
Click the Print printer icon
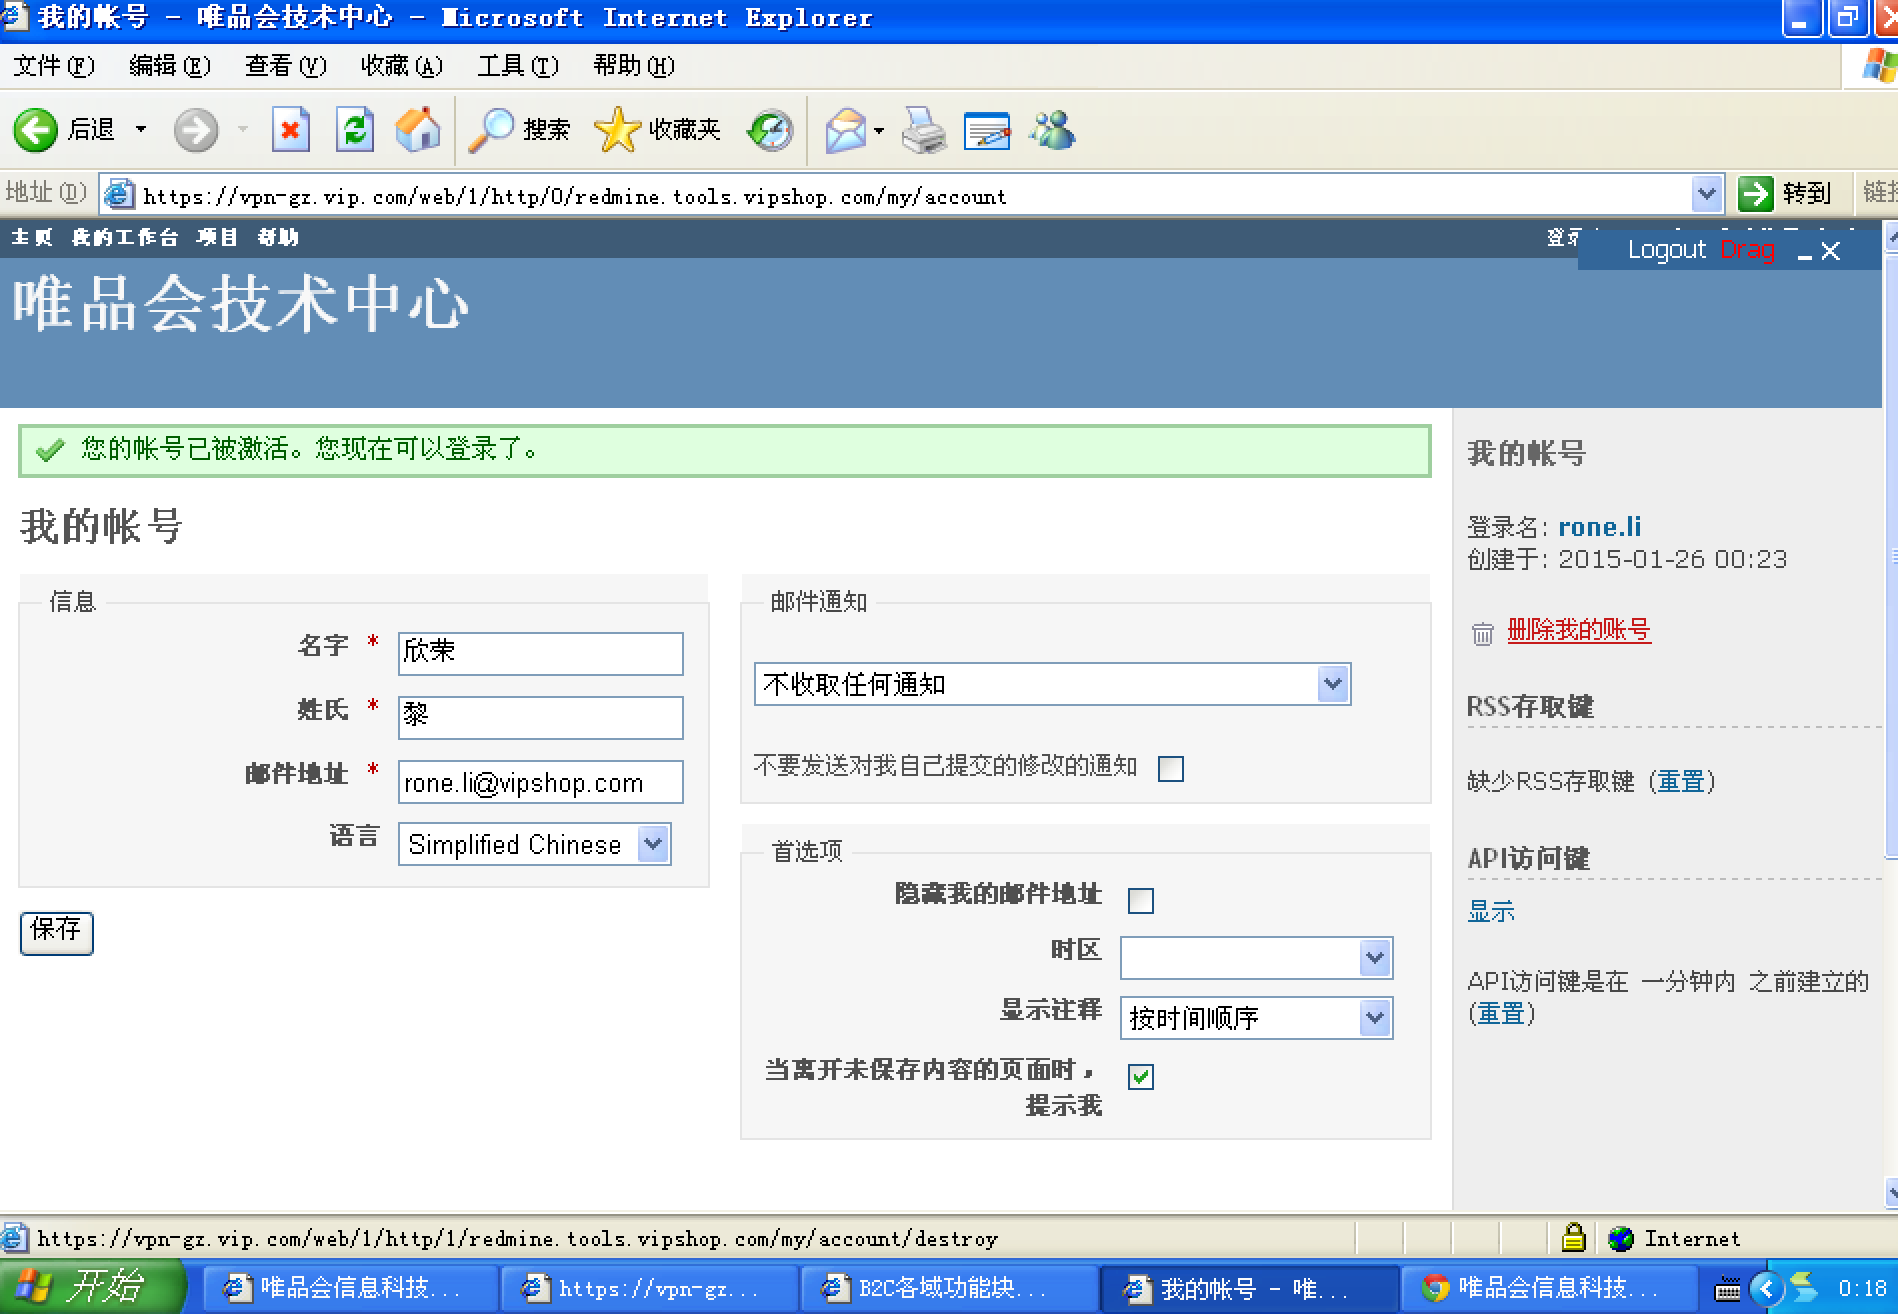pos(924,130)
